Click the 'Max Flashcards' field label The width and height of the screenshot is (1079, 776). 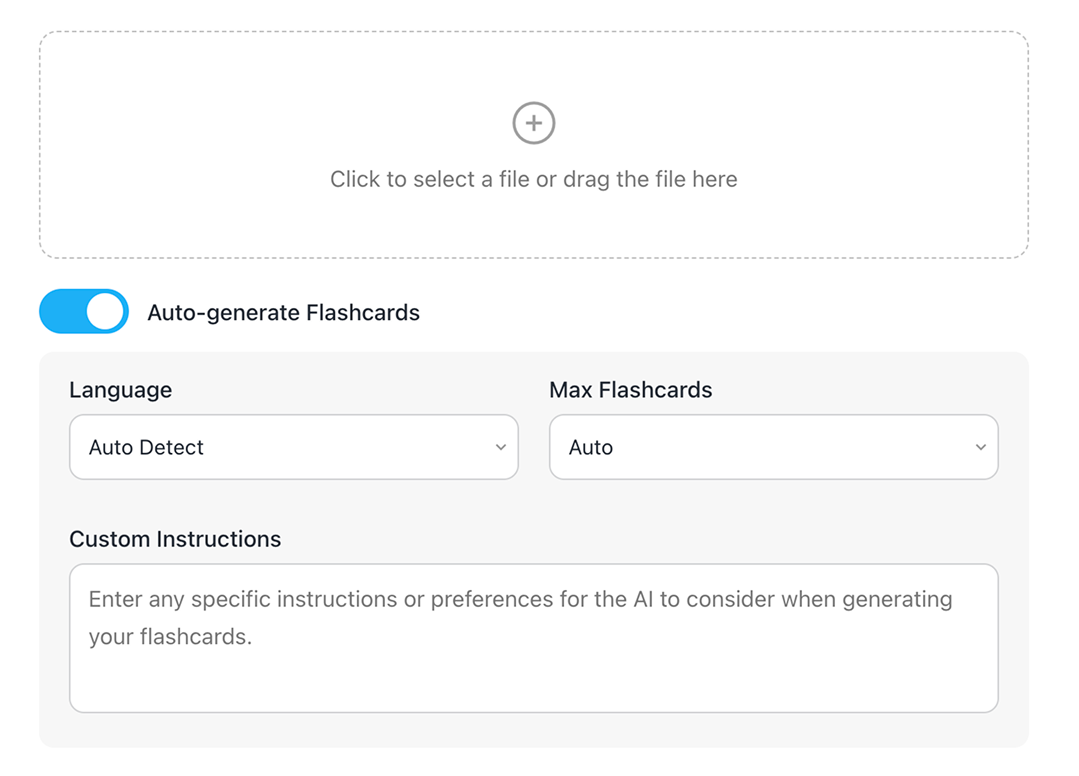click(x=630, y=390)
